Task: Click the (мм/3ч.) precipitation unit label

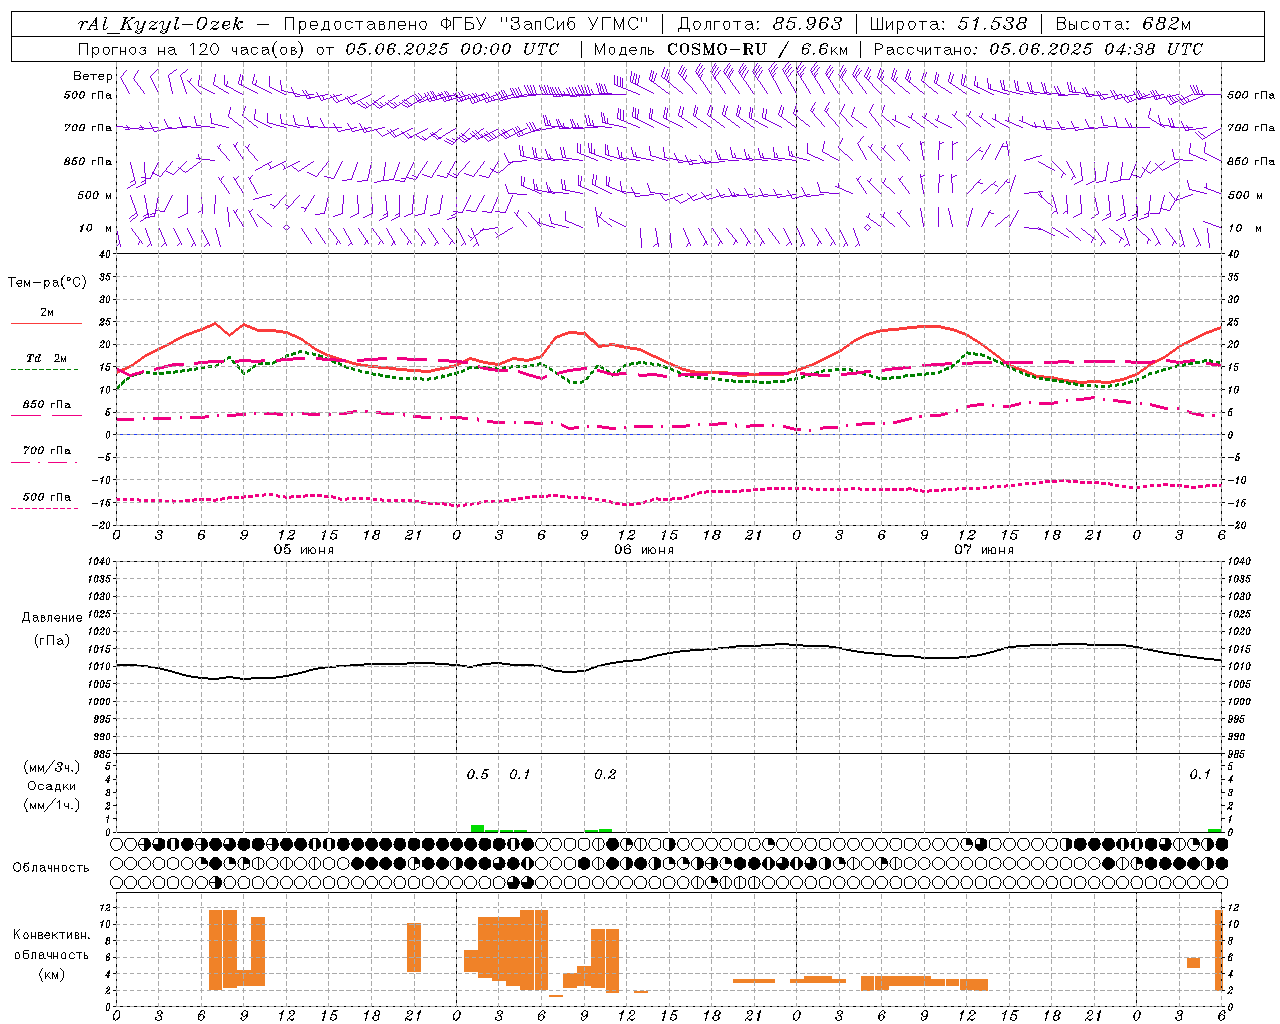Action: pyautogui.click(x=52, y=767)
